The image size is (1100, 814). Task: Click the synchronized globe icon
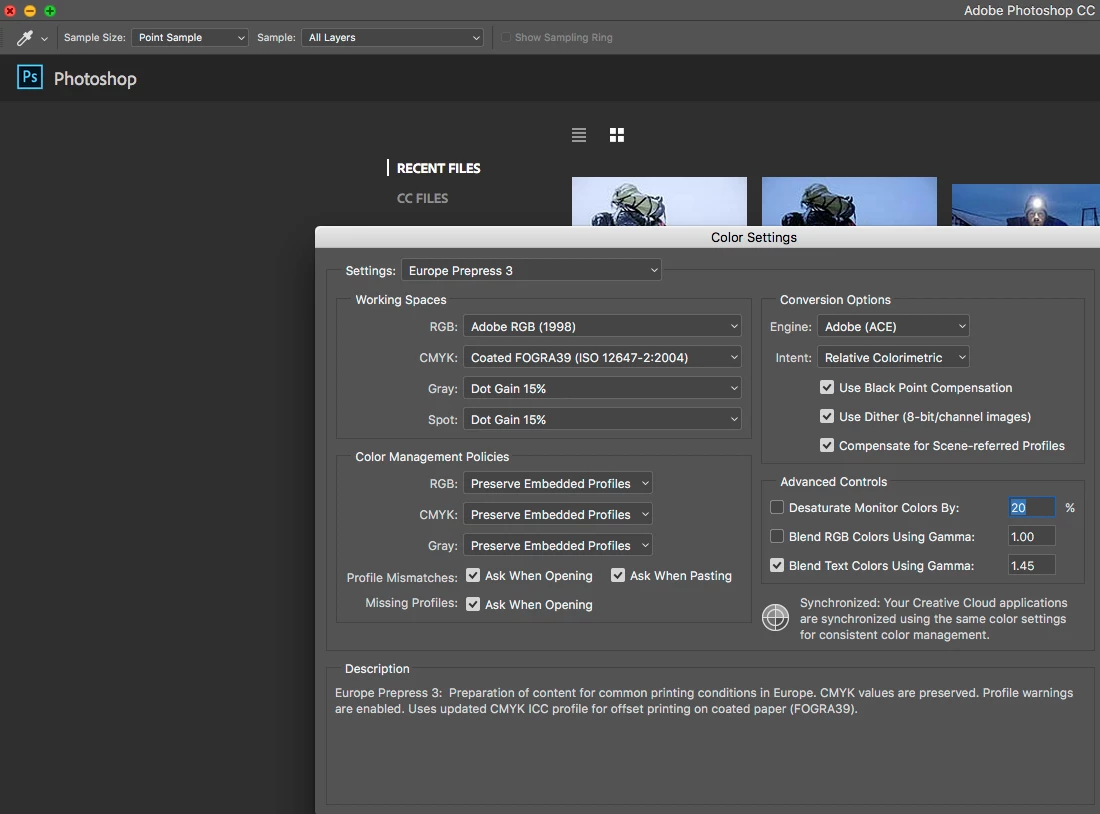[775, 618]
